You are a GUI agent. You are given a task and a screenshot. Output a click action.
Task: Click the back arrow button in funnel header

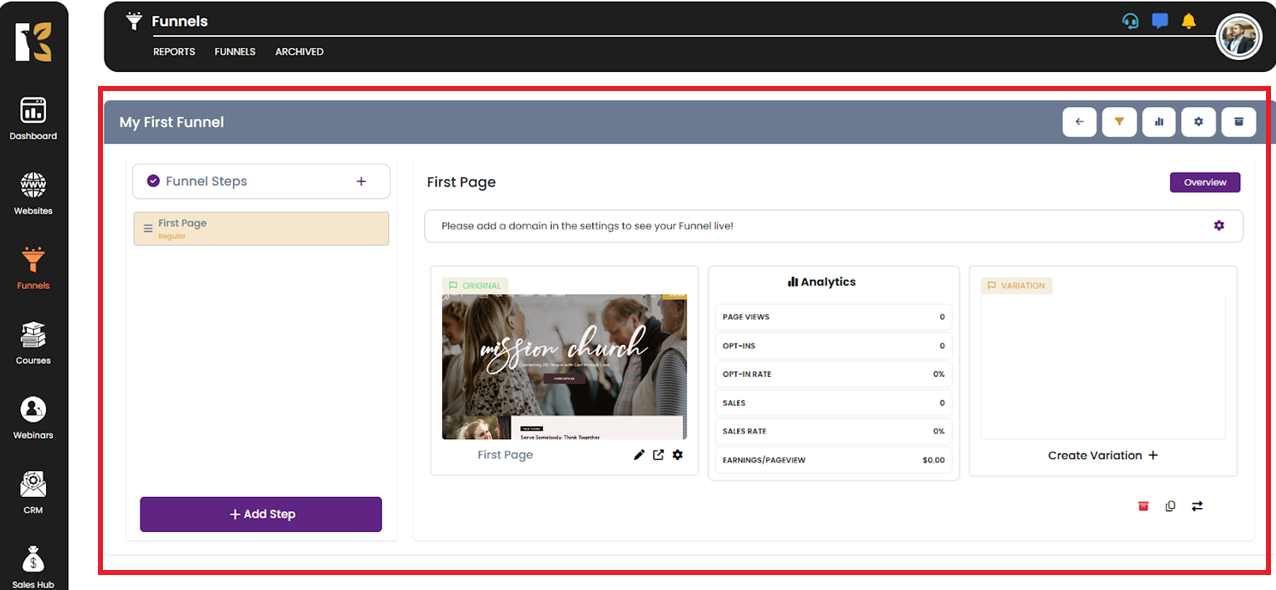1079,122
